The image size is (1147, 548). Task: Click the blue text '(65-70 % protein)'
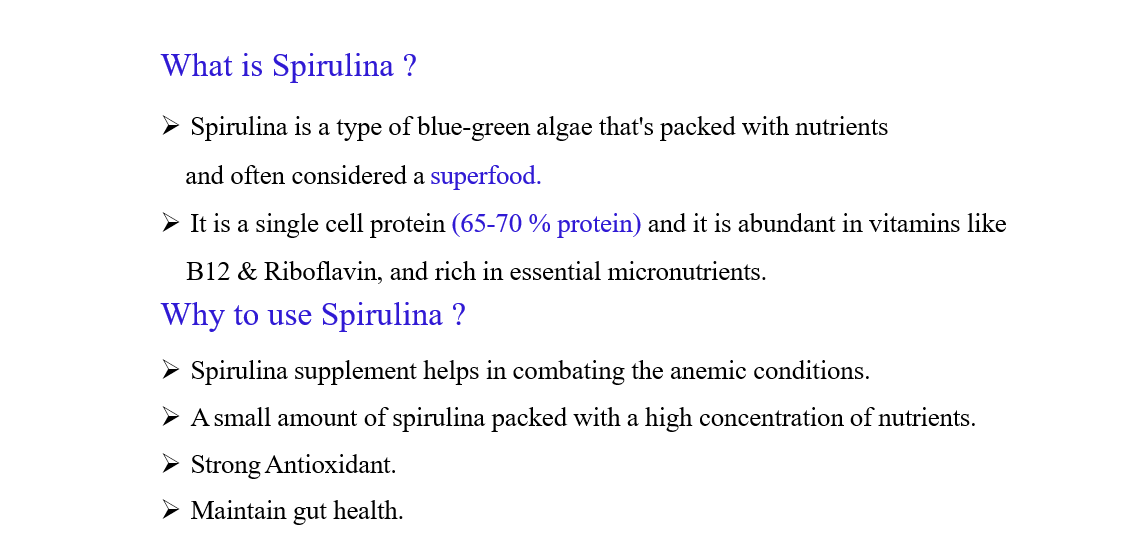coord(546,224)
